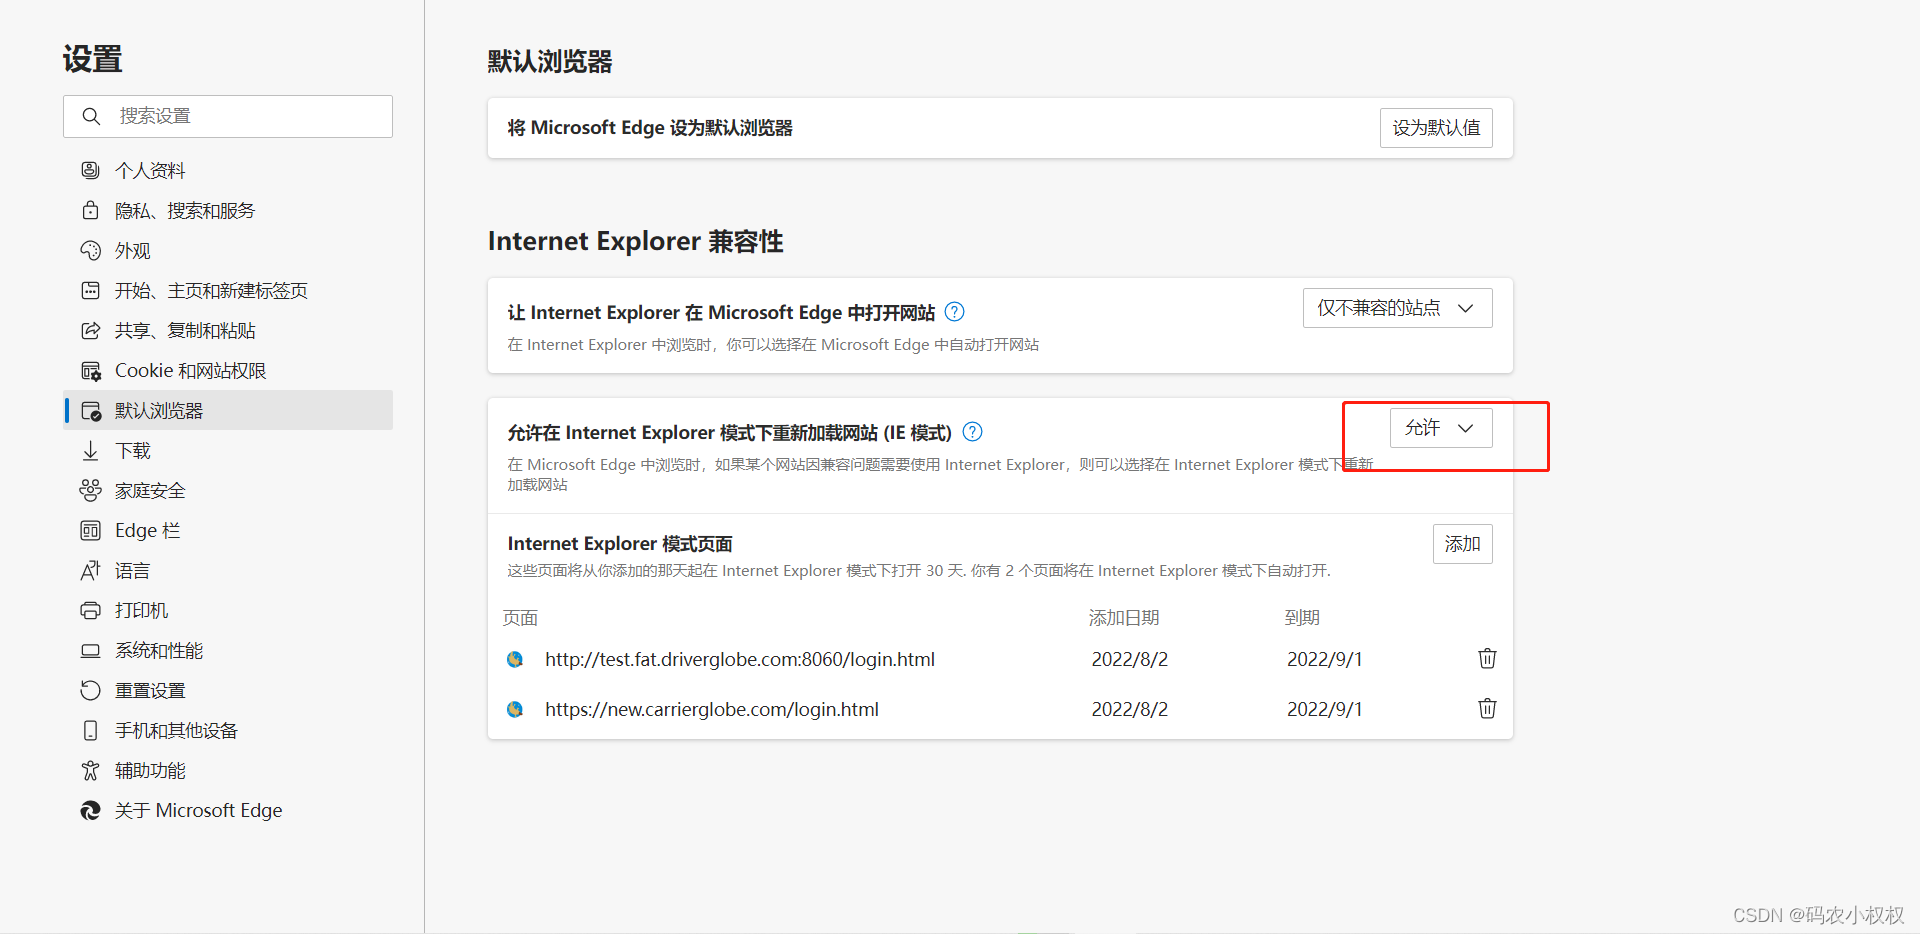Image resolution: width=1920 pixels, height=934 pixels.
Task: Click the profile icon beside 个人资料
Action: pyautogui.click(x=90, y=170)
